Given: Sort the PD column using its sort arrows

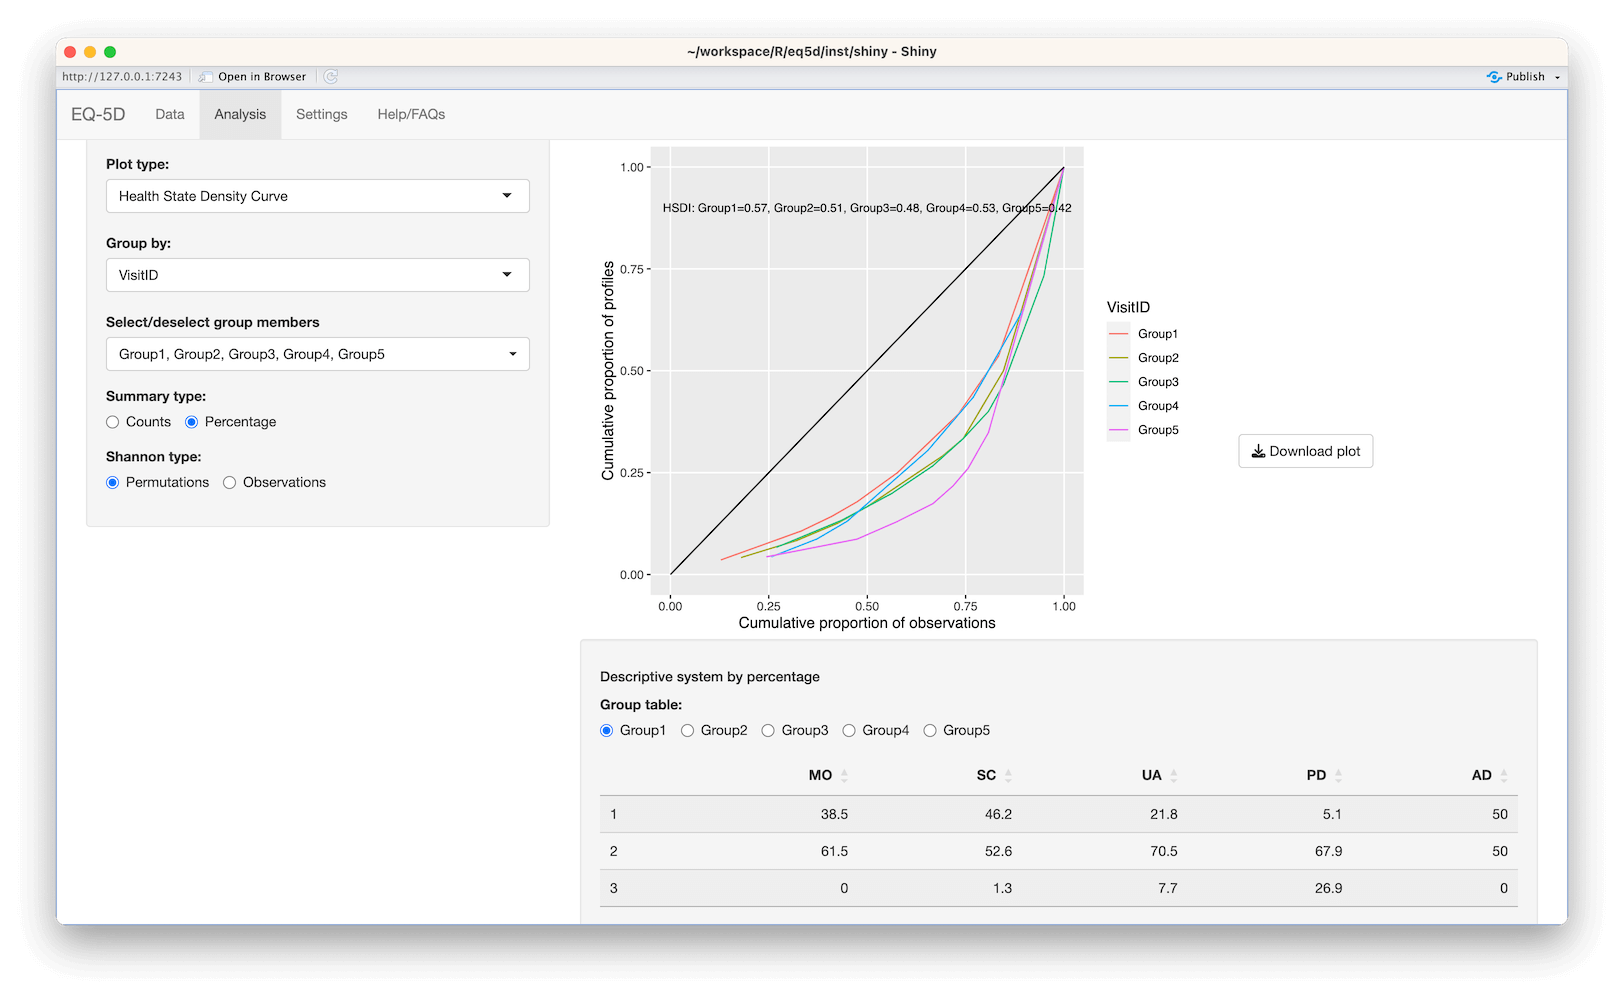Looking at the screenshot, I should [x=1339, y=775].
